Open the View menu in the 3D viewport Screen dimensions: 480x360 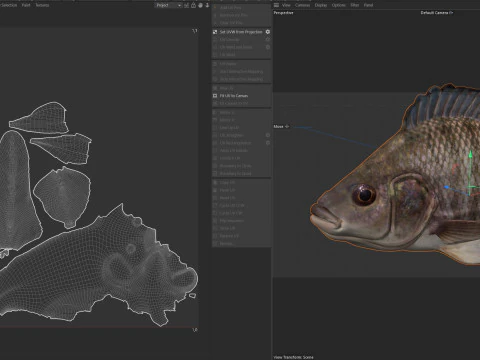click(x=286, y=5)
